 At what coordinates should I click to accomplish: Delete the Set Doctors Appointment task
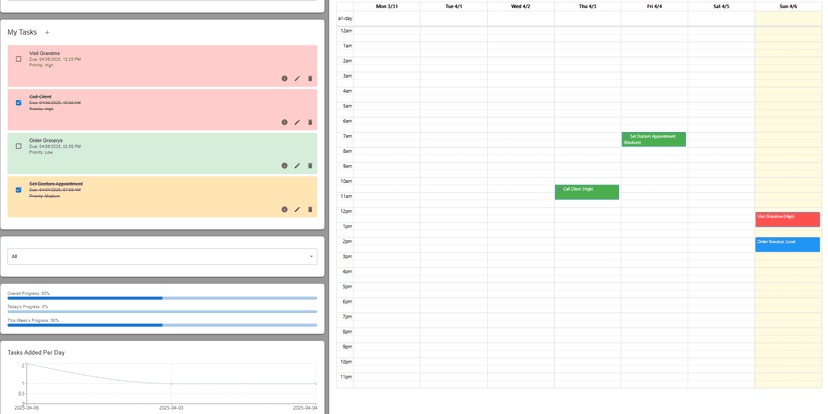click(310, 209)
